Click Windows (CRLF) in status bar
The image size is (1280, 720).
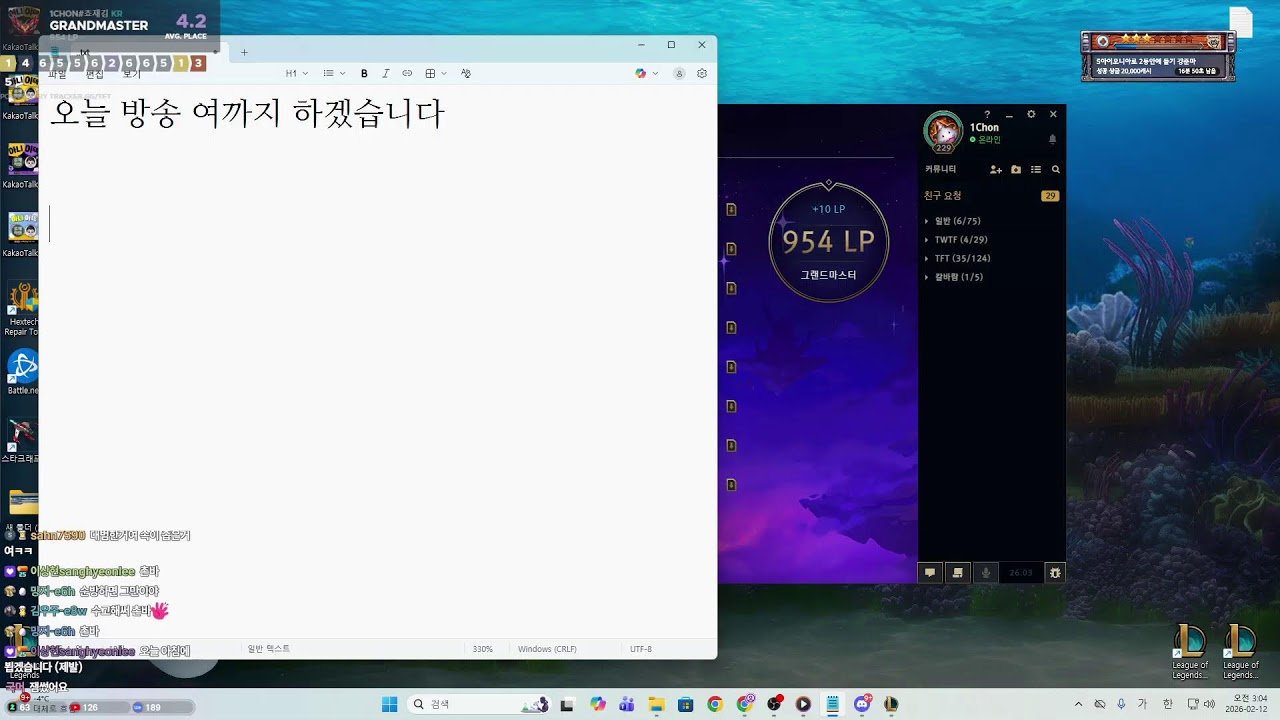547,649
